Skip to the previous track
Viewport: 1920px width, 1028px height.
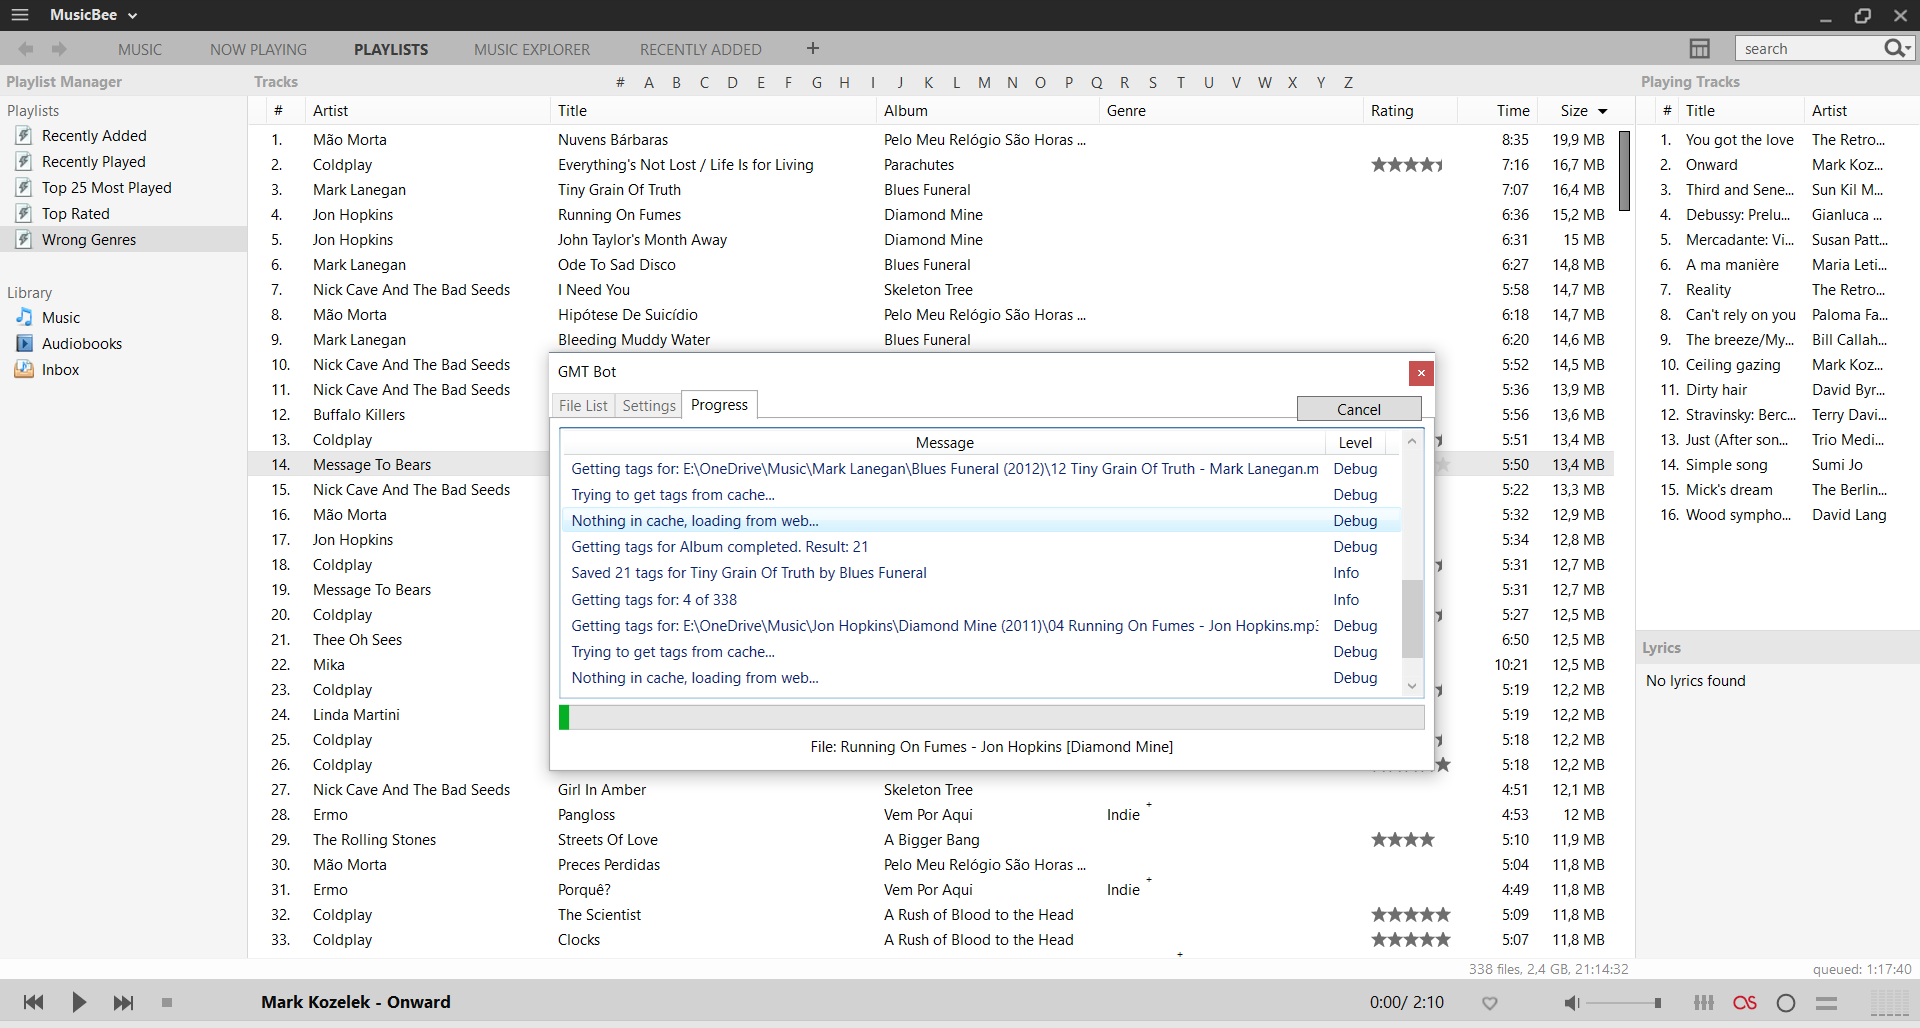click(33, 1002)
